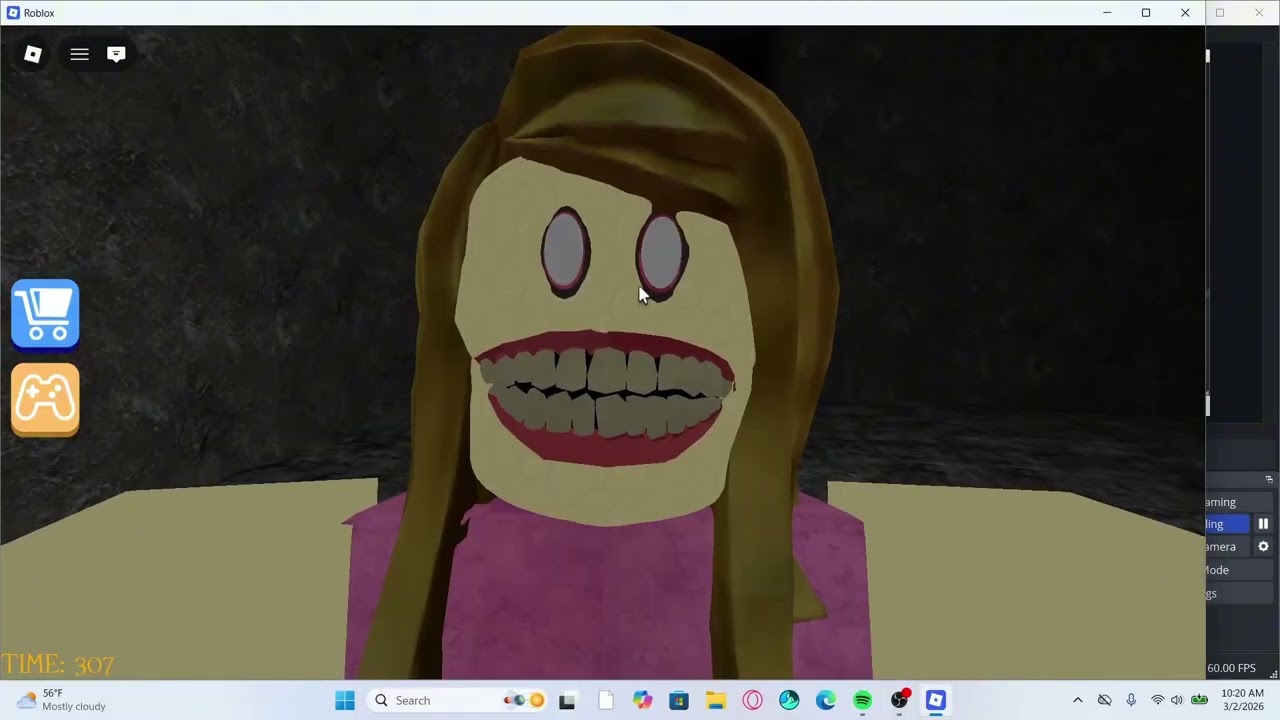Open the clock showing 10:20 AM
Screen dimensions: 1280x720
(x=1243, y=700)
